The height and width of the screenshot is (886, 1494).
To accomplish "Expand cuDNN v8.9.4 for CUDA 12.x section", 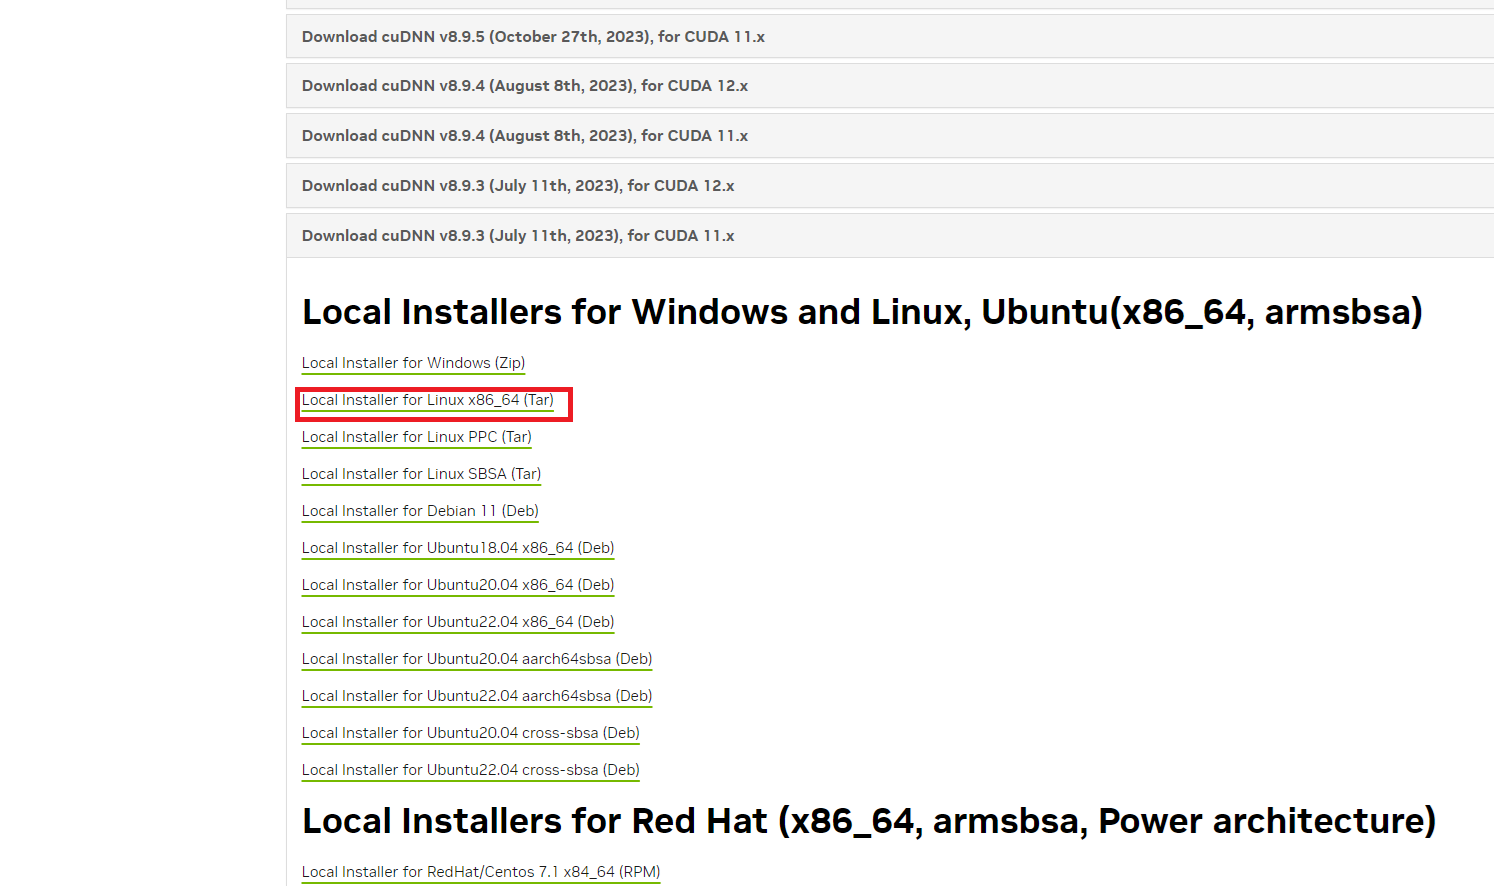I will [890, 86].
